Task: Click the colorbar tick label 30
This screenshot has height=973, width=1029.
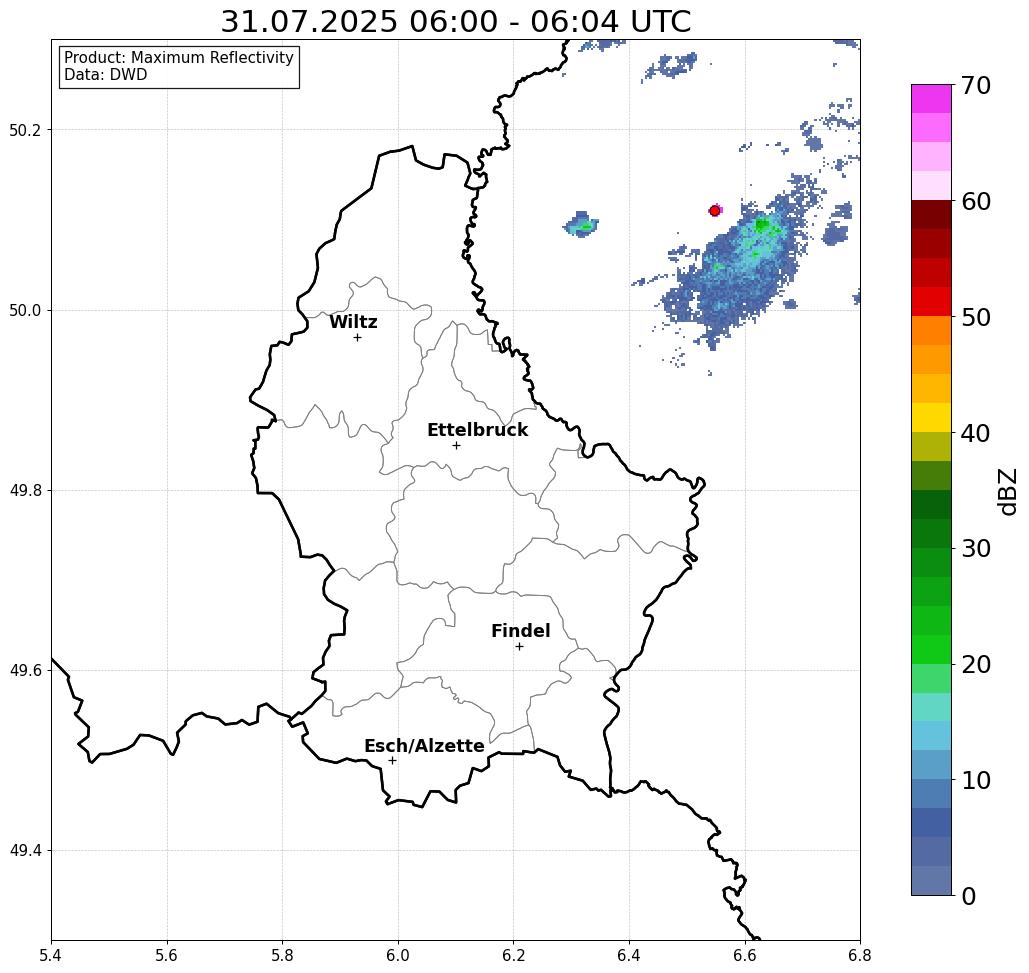Action: click(976, 548)
